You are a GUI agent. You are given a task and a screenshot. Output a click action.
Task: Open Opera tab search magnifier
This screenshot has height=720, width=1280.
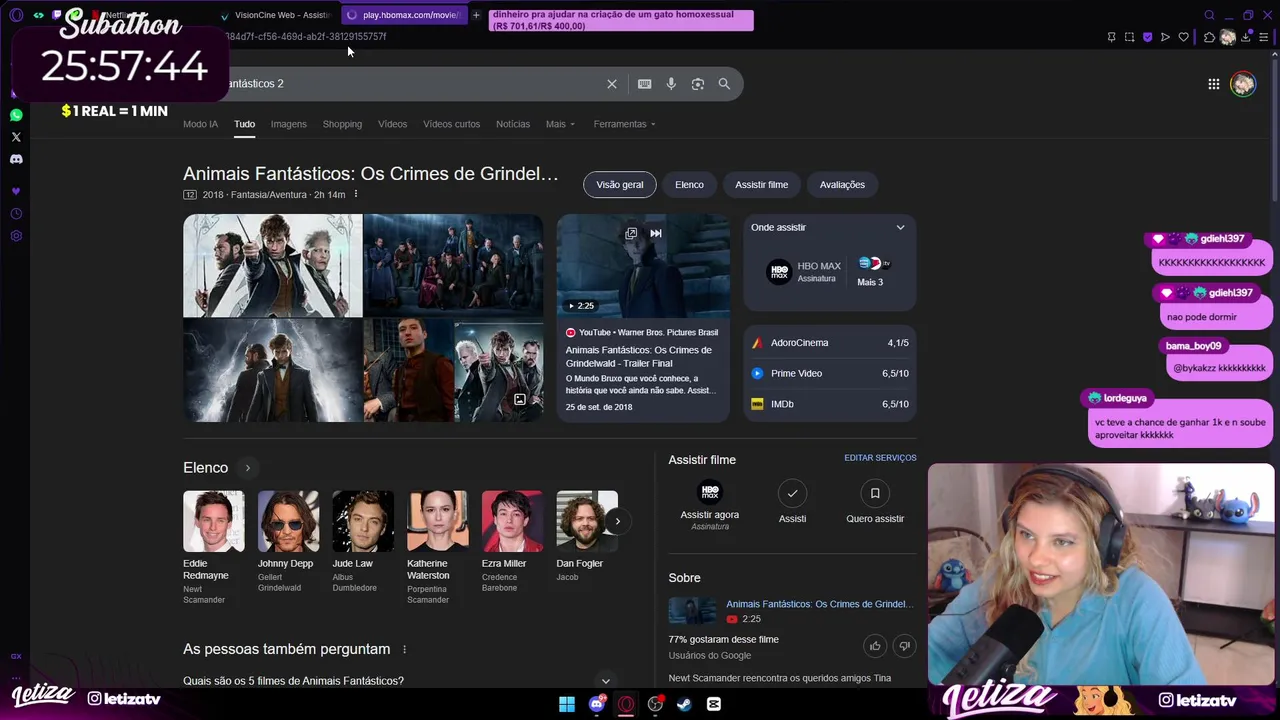[1209, 15]
